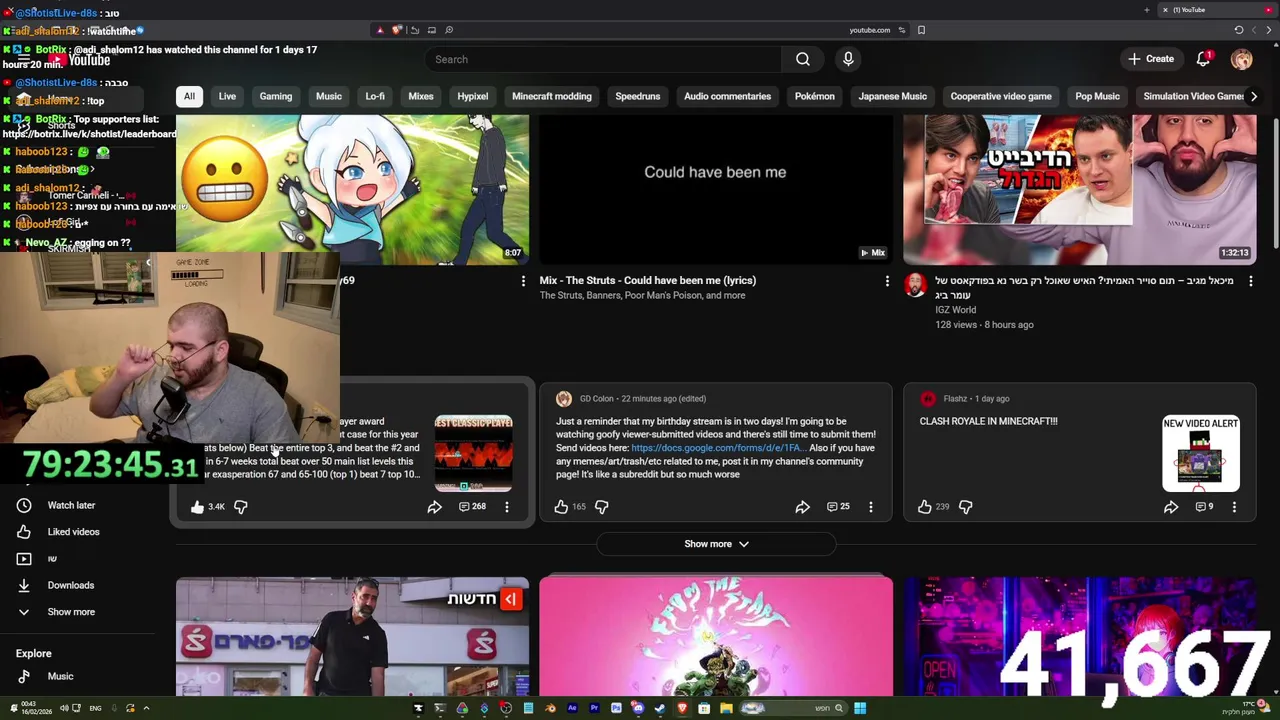Click the Windows taskbar search box
Screen dimensions: 1280x720
795,708
